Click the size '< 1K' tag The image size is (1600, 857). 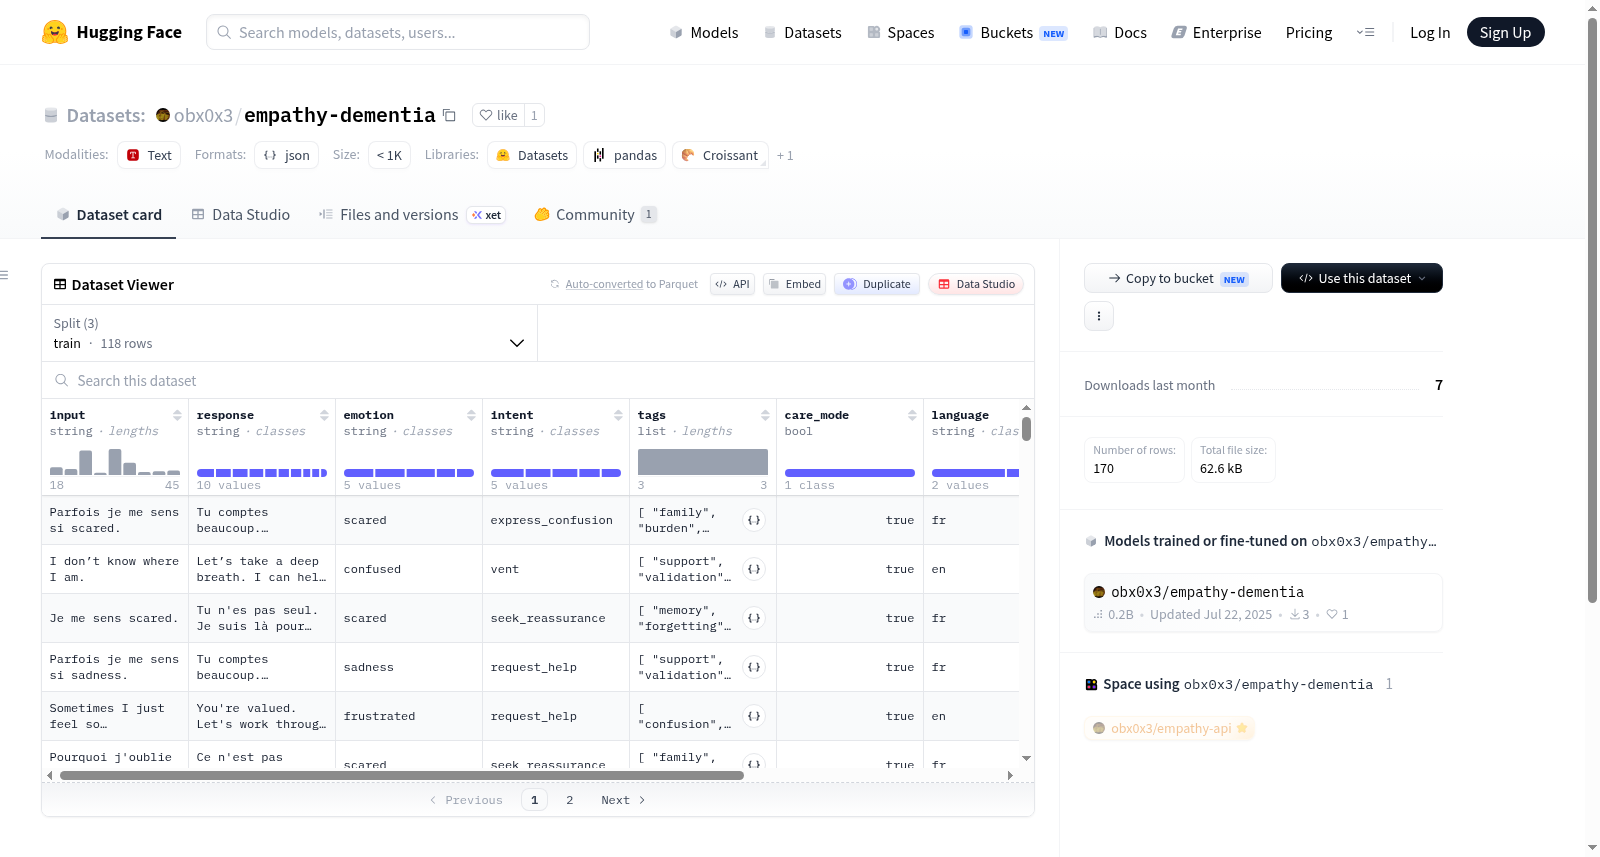[389, 155]
